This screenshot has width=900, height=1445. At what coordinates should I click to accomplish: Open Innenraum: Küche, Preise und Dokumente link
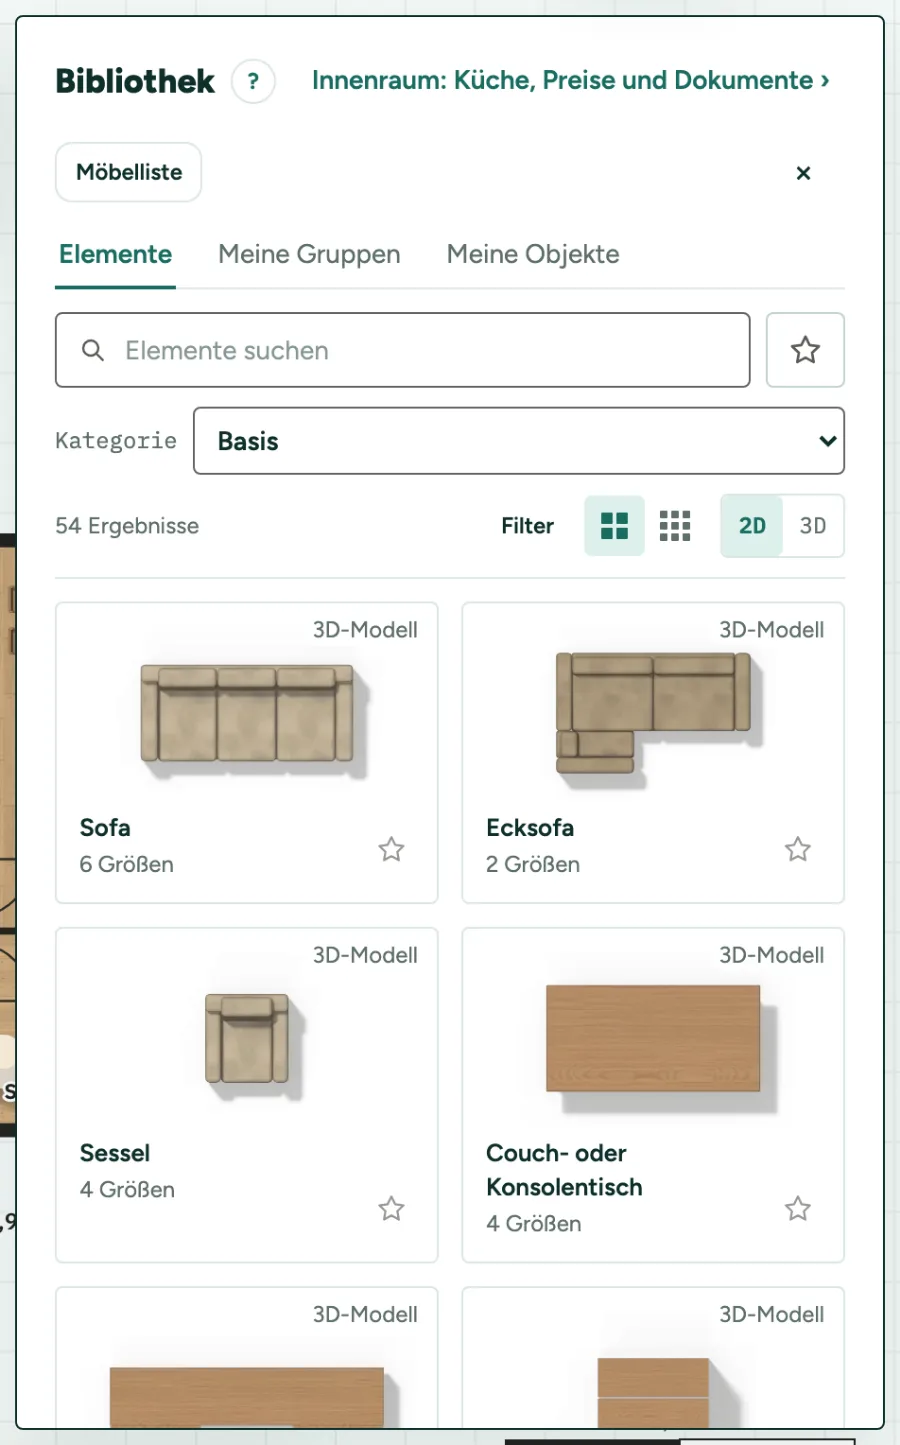570,80
